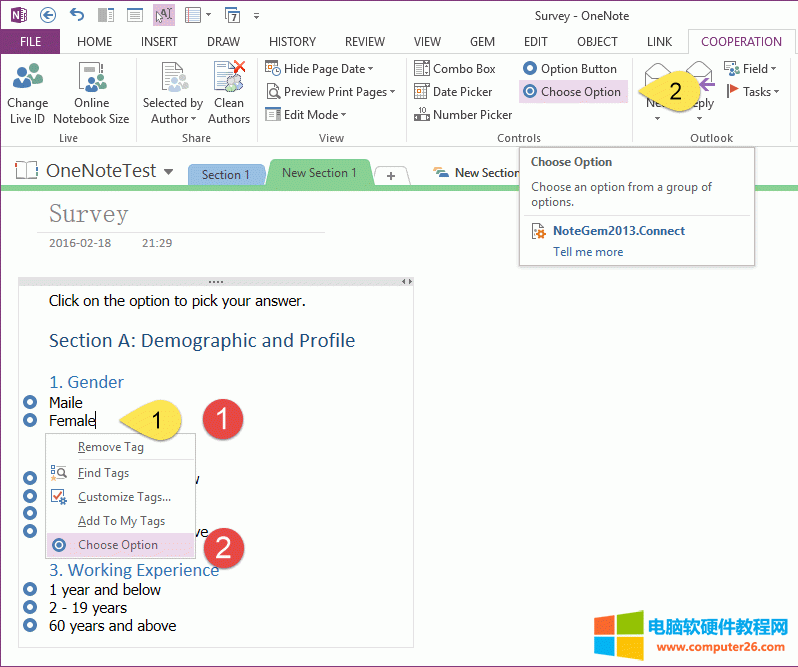
Task: Select the 1 year and below radio button
Action: coord(30,589)
